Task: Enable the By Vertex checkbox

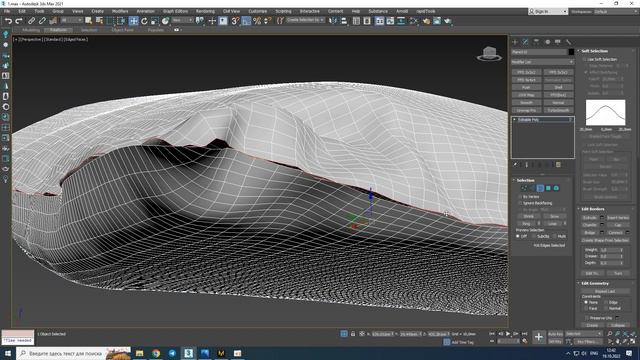Action: (520, 197)
